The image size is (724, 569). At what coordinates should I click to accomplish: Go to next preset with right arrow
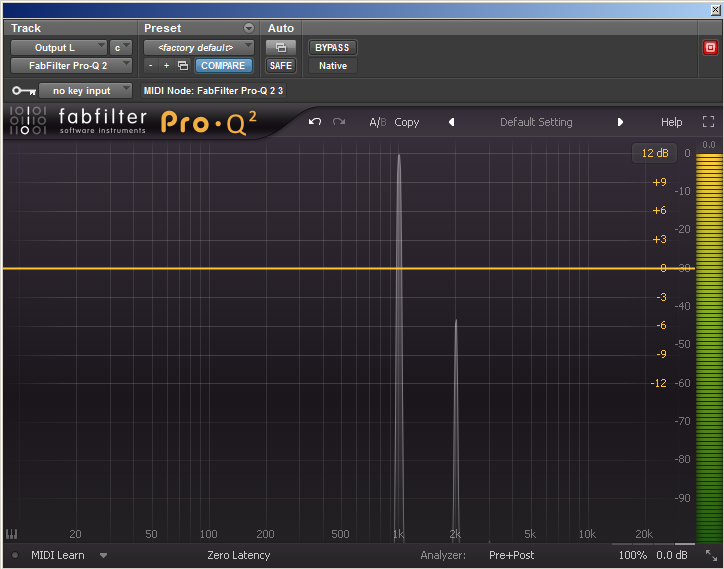[620, 122]
